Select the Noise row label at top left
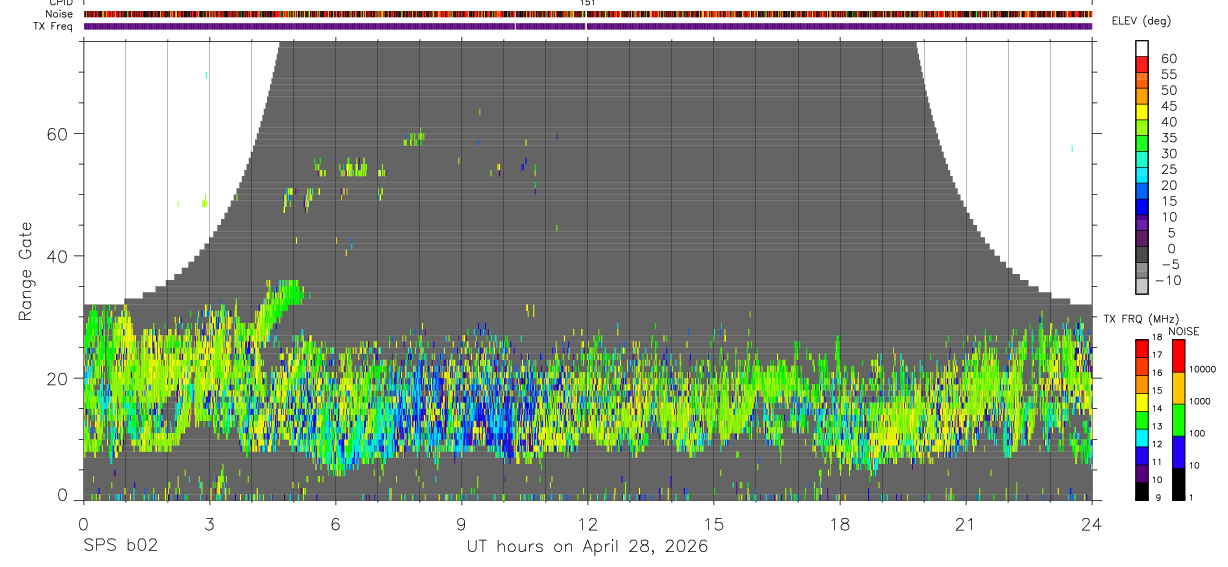The height and width of the screenshot is (567, 1228). coord(59,14)
